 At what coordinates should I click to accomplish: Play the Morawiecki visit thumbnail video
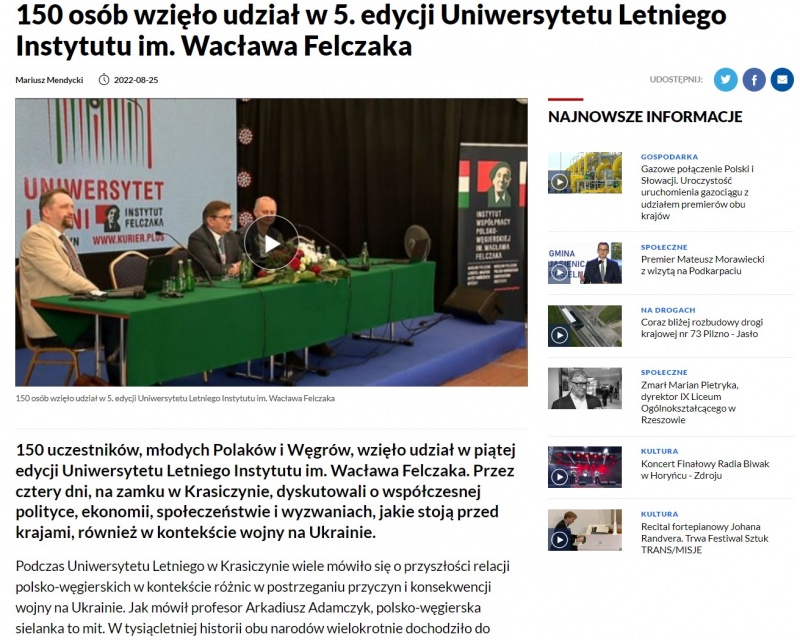click(x=560, y=272)
